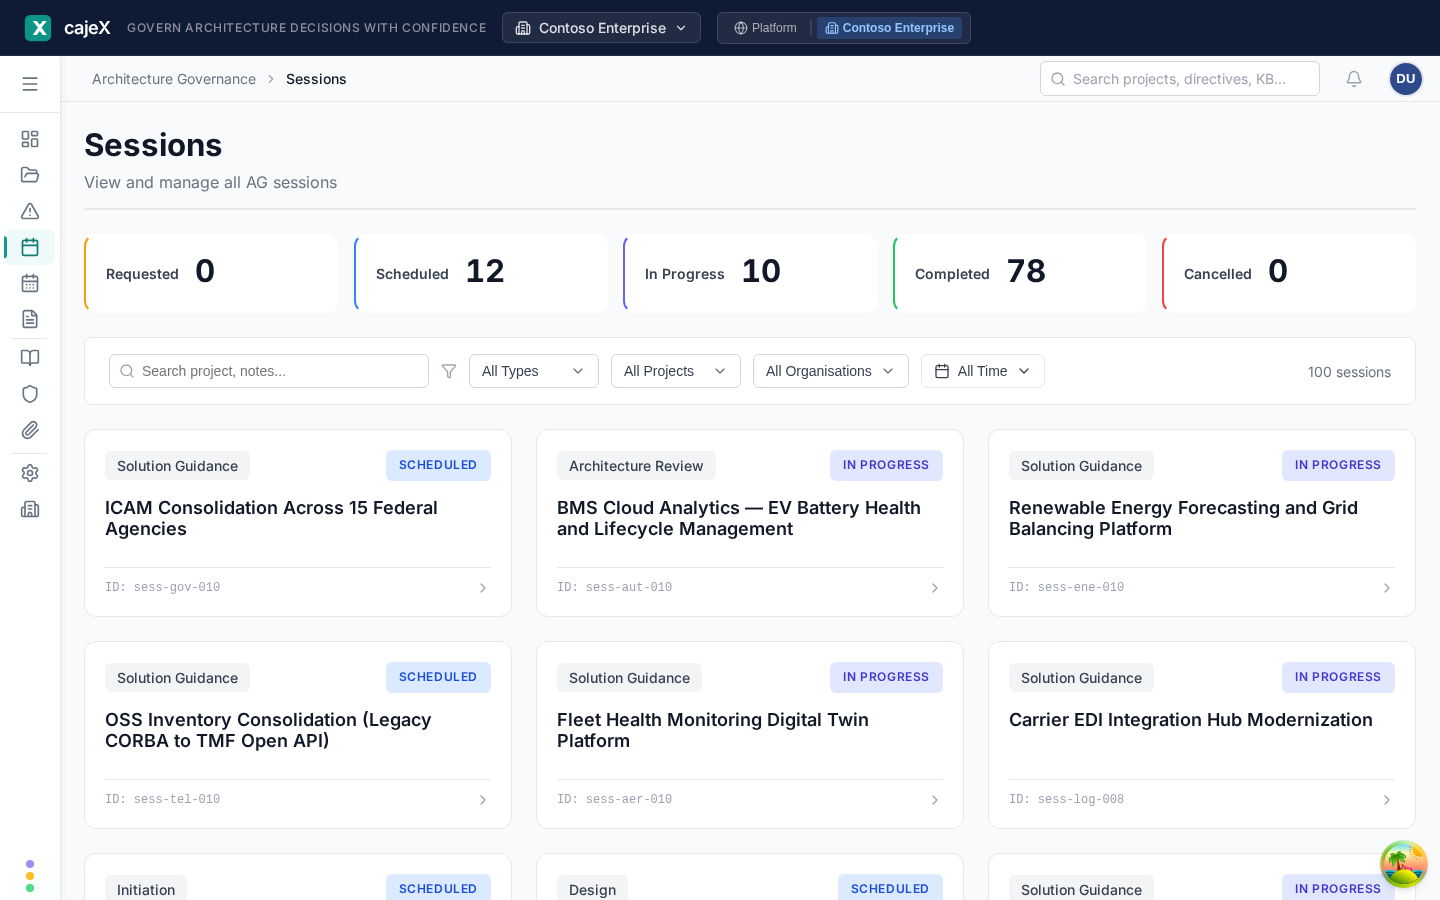Click the ID: sess-aer-010 text
Screen dimensions: 1440x900
(x=615, y=800)
